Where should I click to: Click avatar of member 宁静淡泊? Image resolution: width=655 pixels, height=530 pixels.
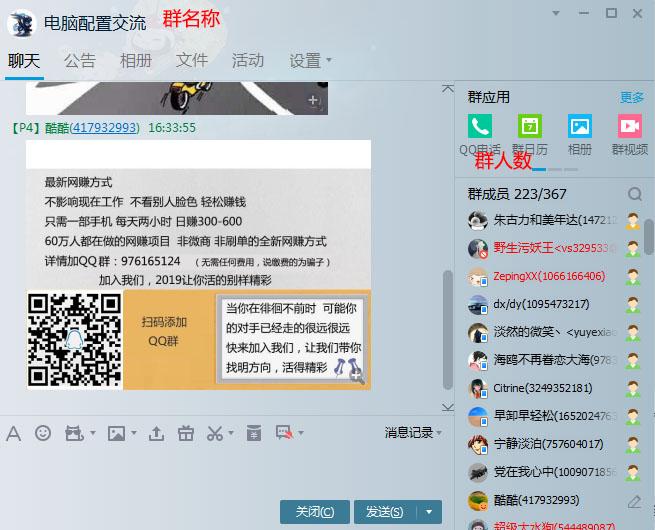click(478, 444)
